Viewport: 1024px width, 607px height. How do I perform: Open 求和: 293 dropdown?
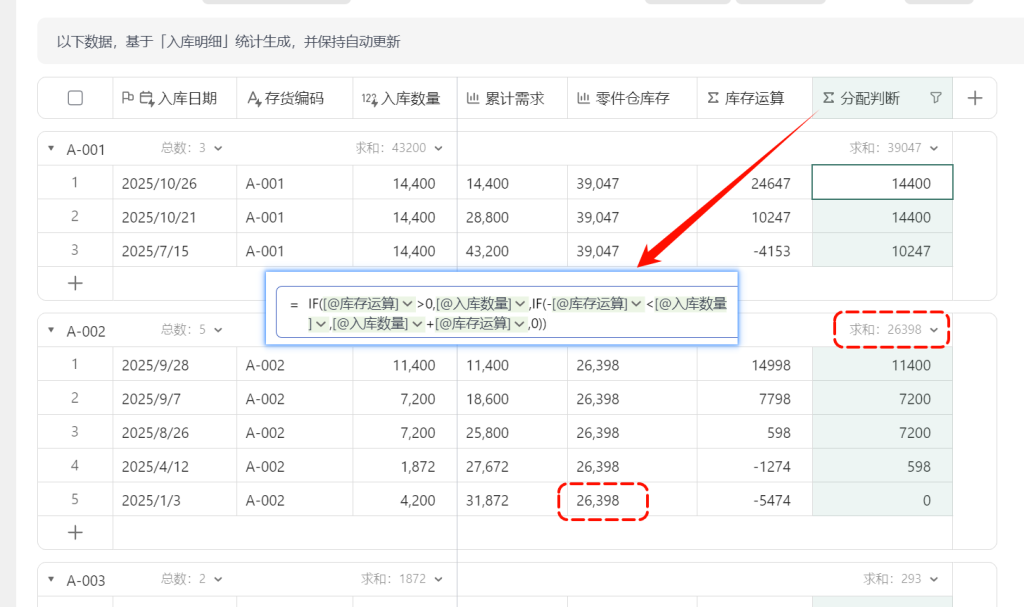tap(901, 579)
